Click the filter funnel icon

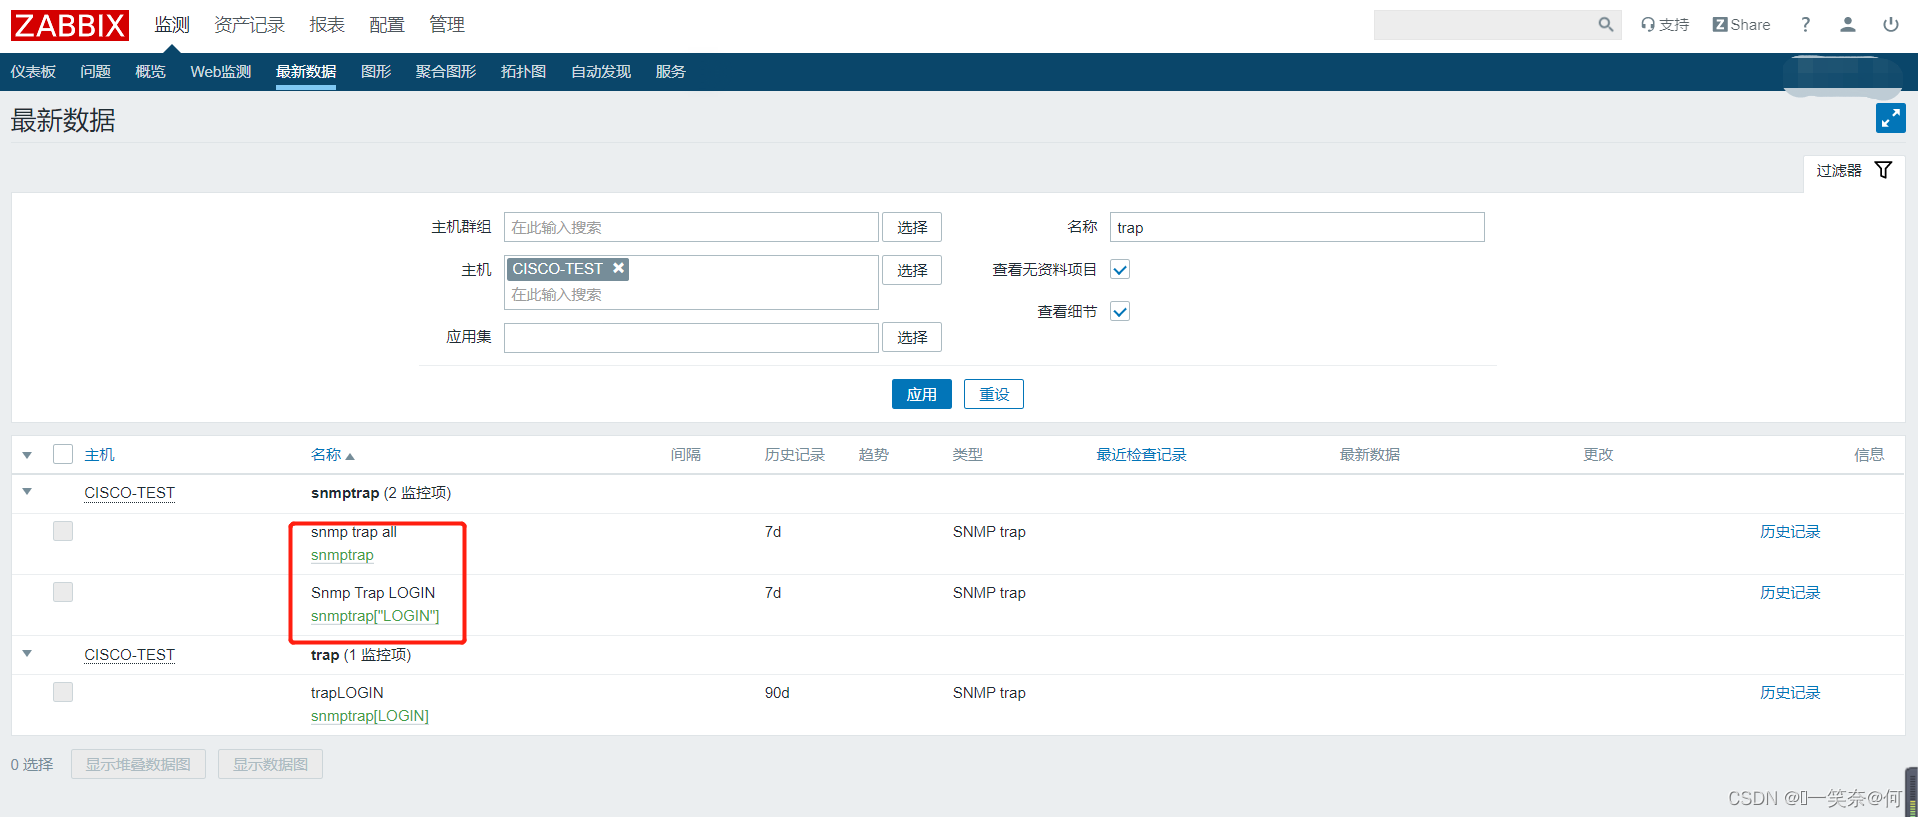[x=1883, y=170]
